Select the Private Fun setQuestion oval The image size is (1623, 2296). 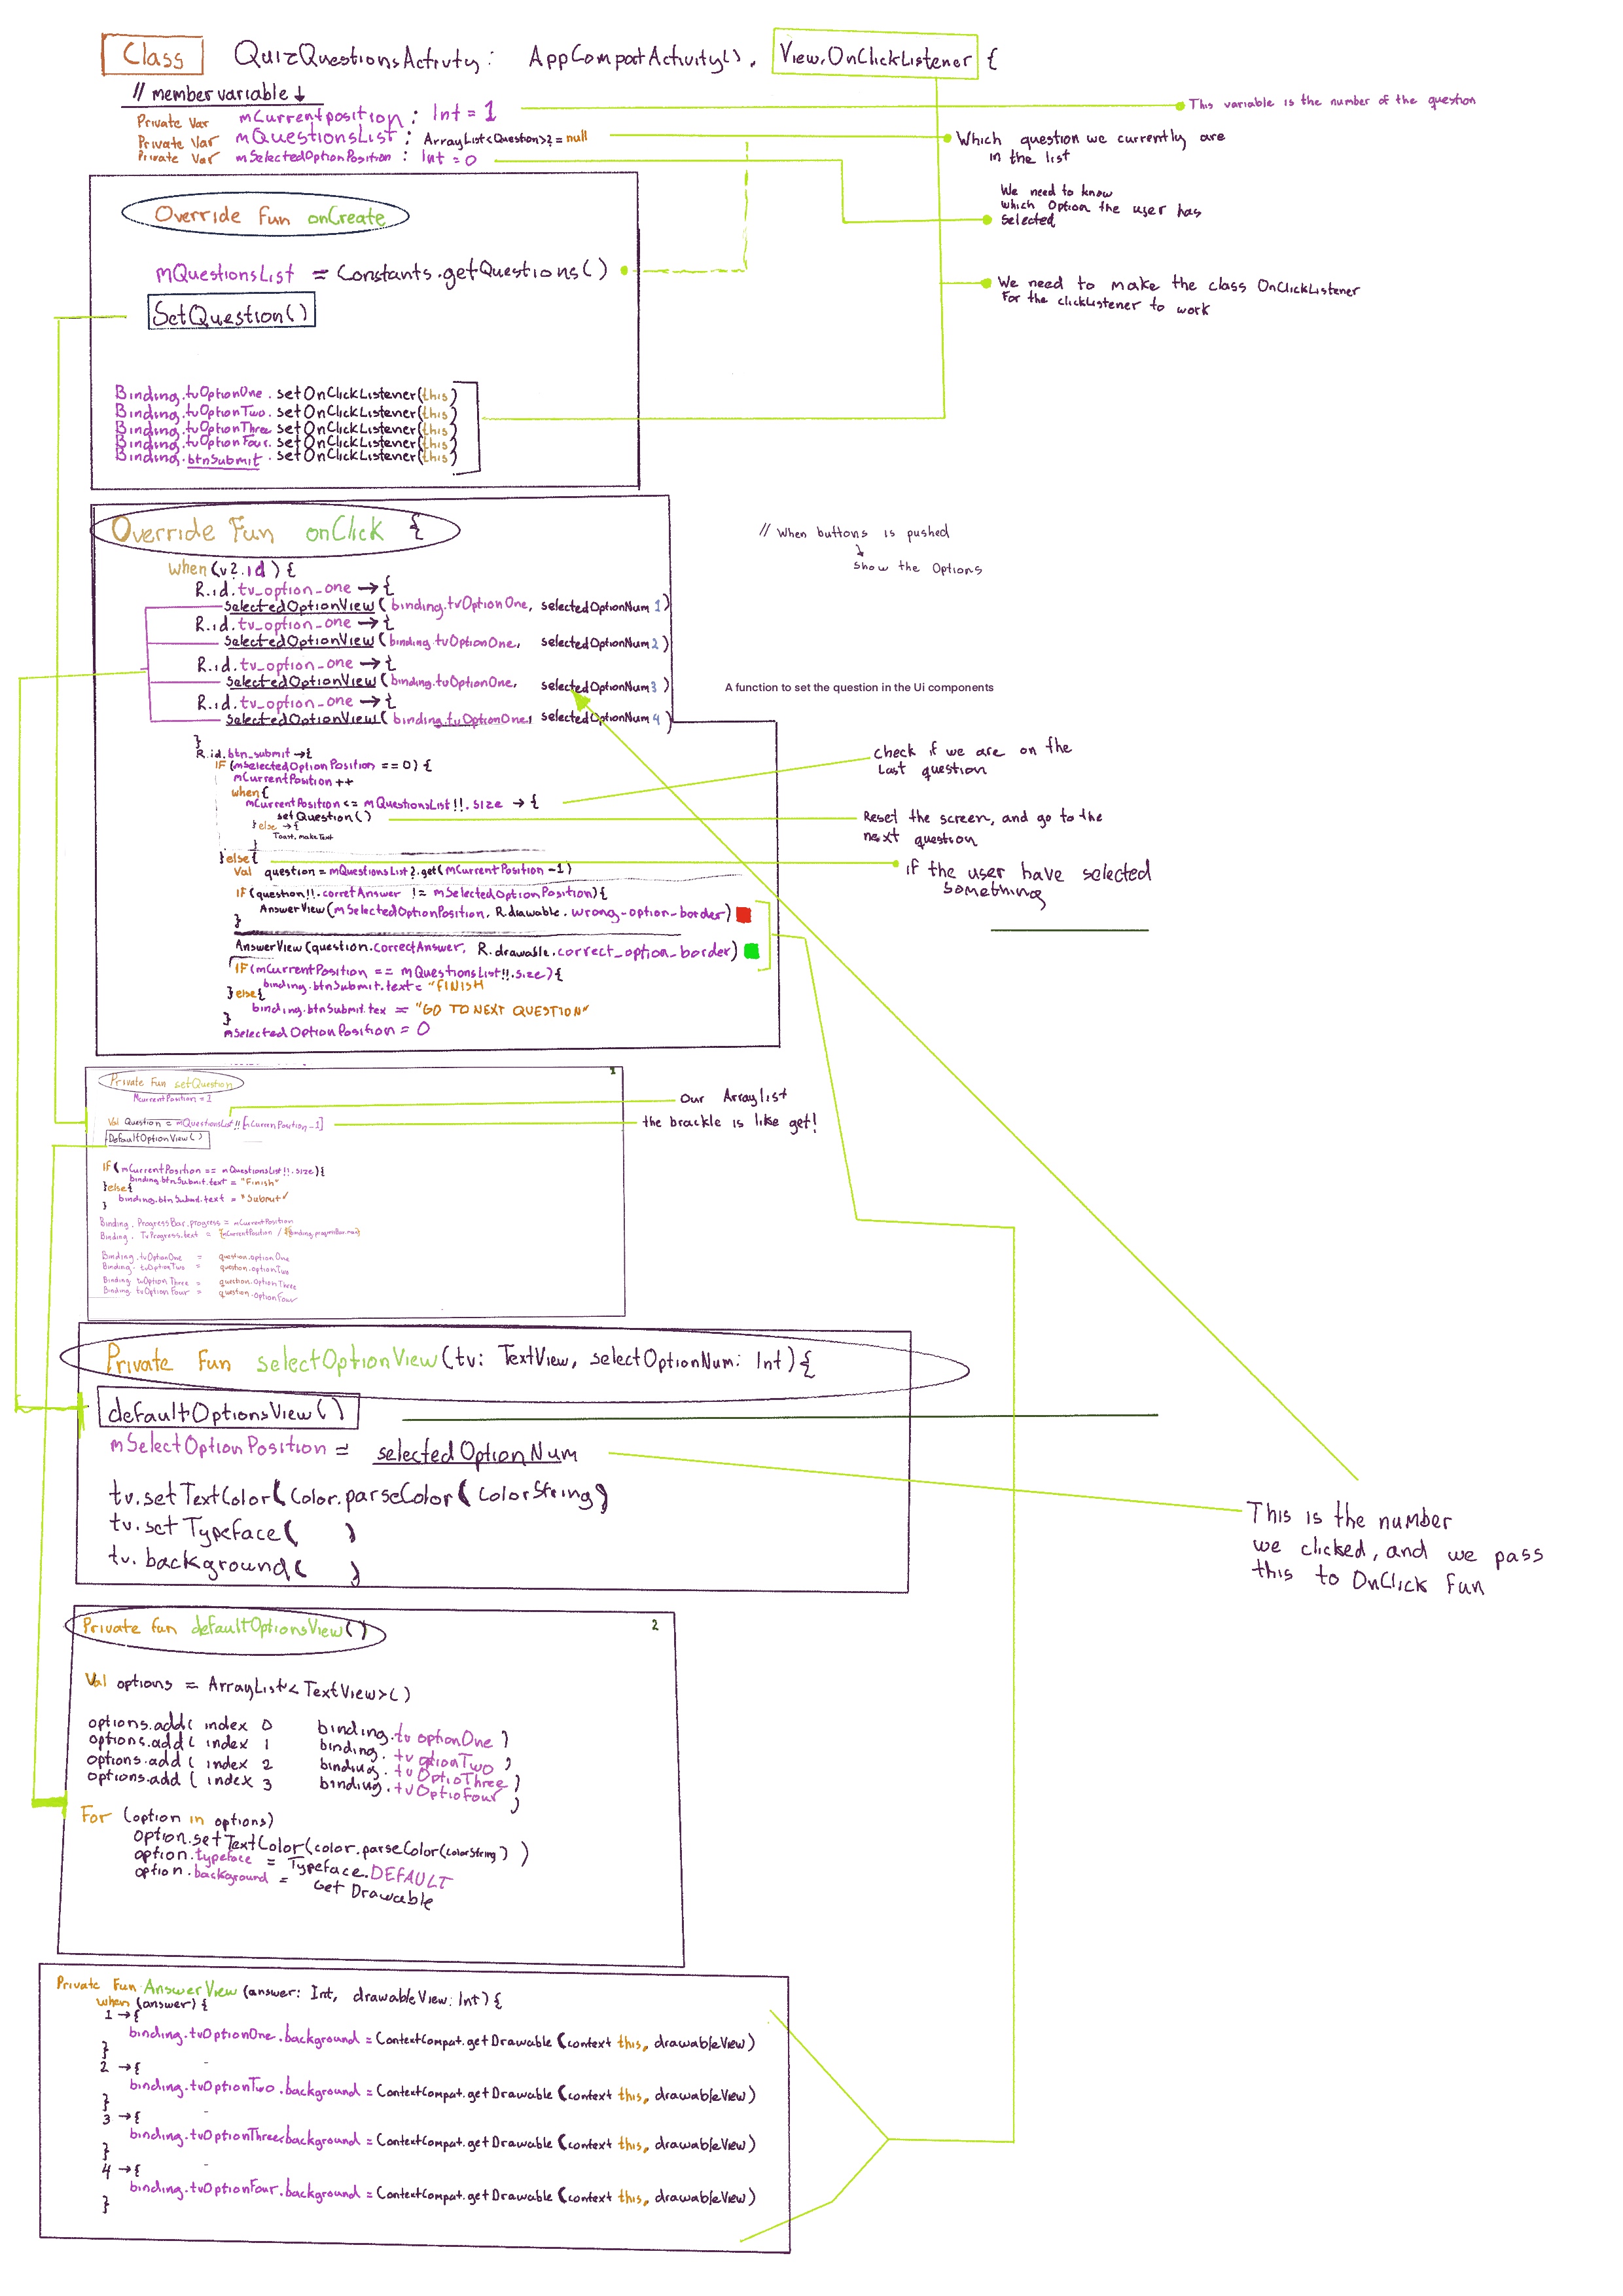[x=172, y=1082]
